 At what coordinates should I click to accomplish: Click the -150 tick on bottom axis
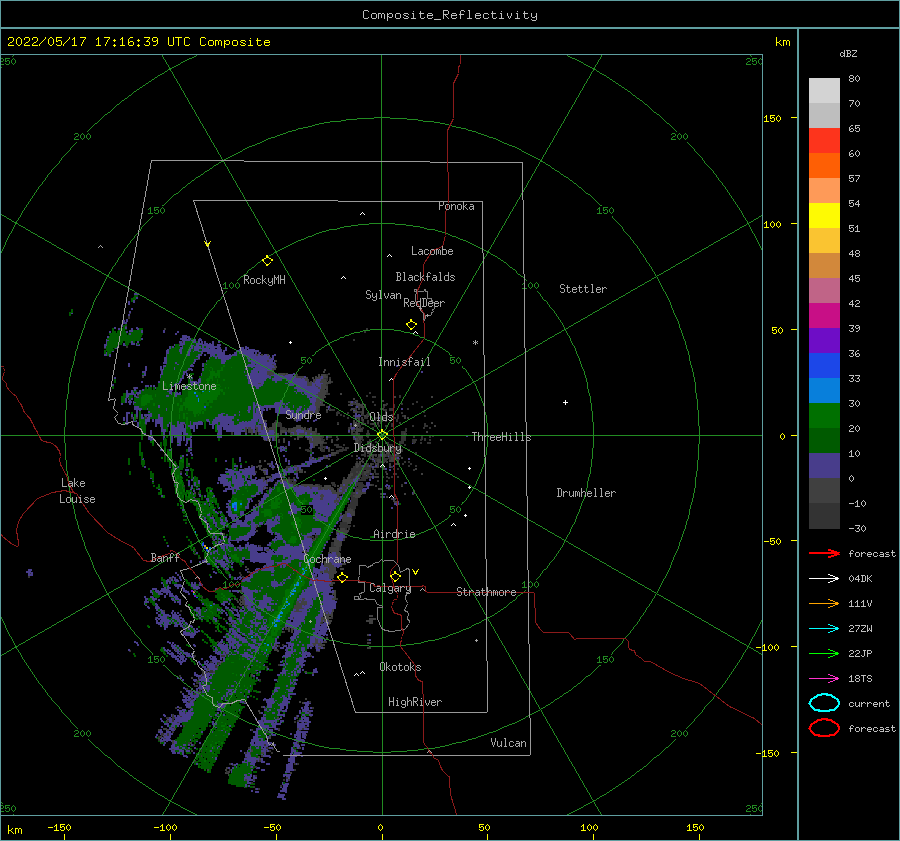tap(59, 827)
